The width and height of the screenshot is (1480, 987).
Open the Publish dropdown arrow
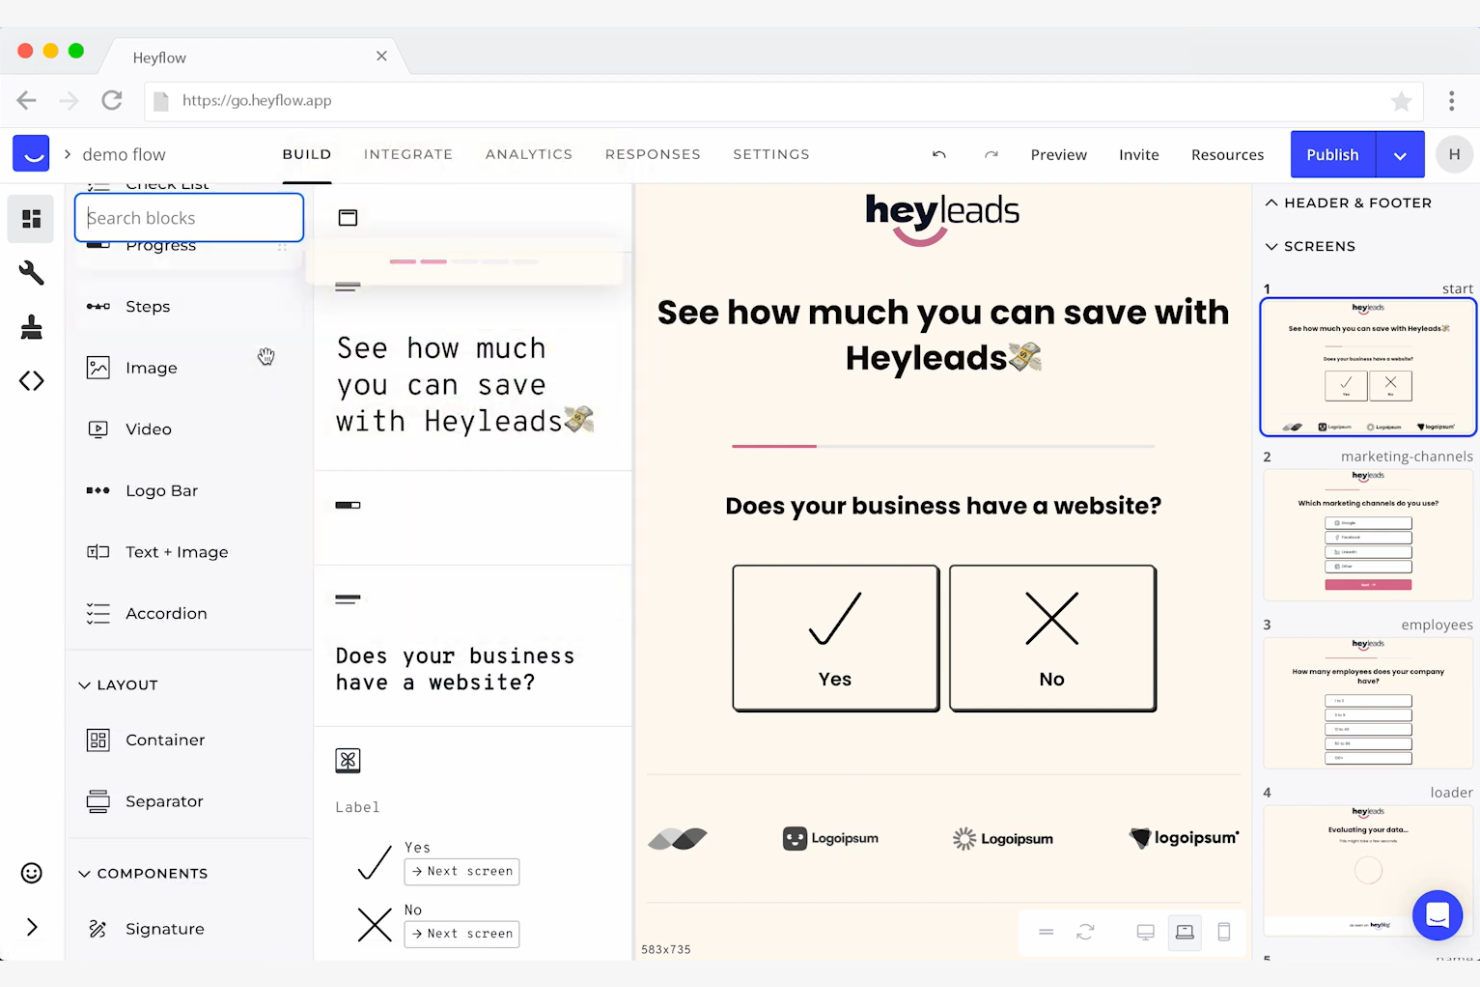coord(1400,155)
